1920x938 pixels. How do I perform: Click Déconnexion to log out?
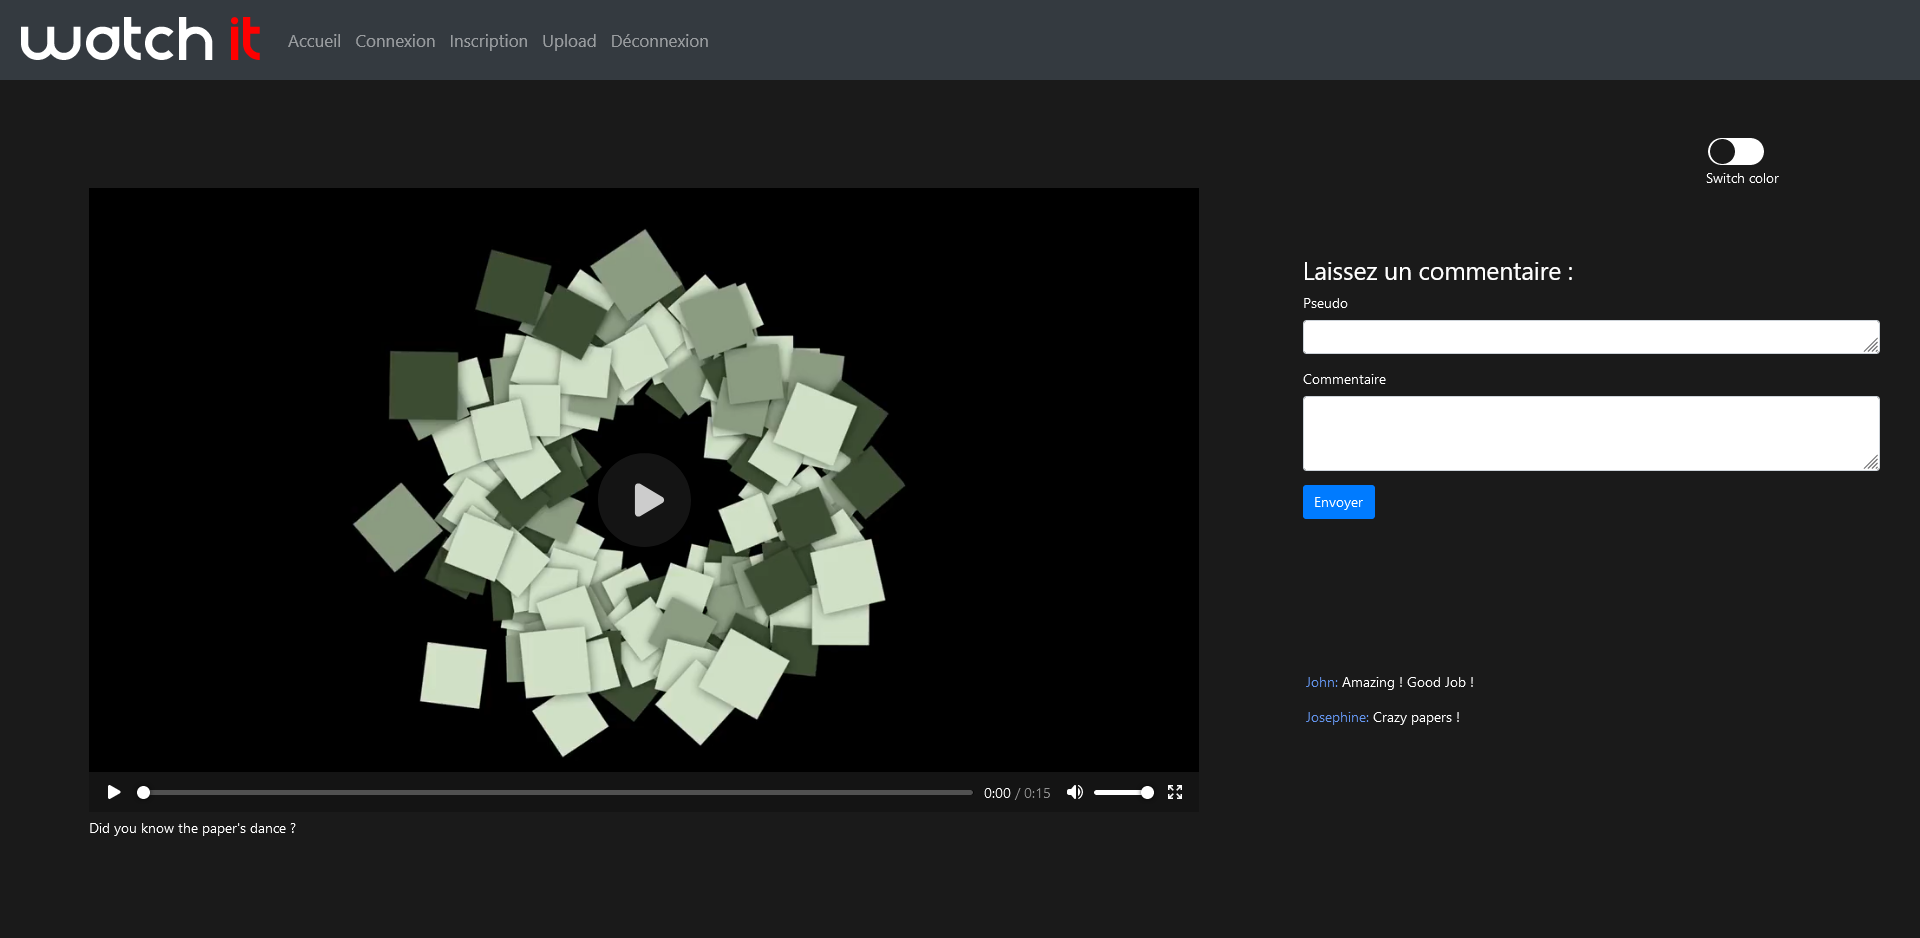[x=659, y=41]
